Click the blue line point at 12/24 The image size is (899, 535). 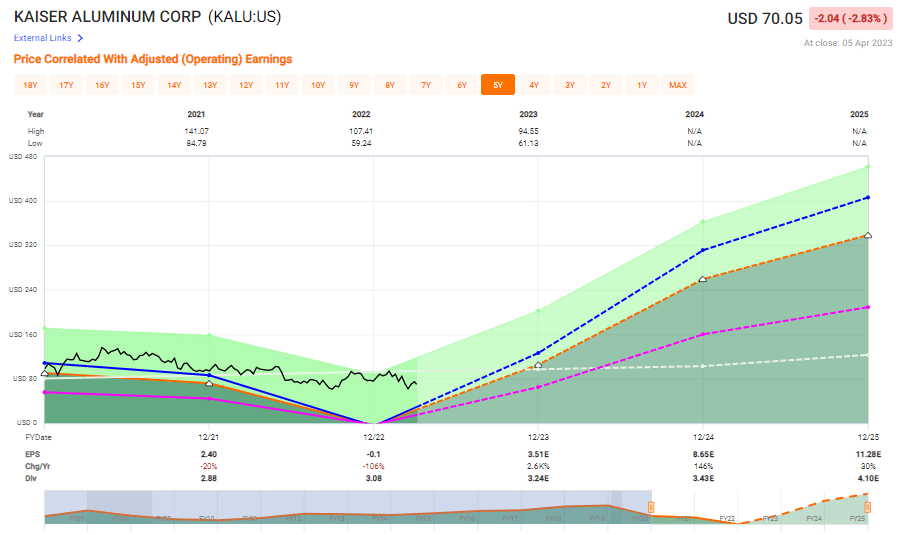tap(703, 250)
